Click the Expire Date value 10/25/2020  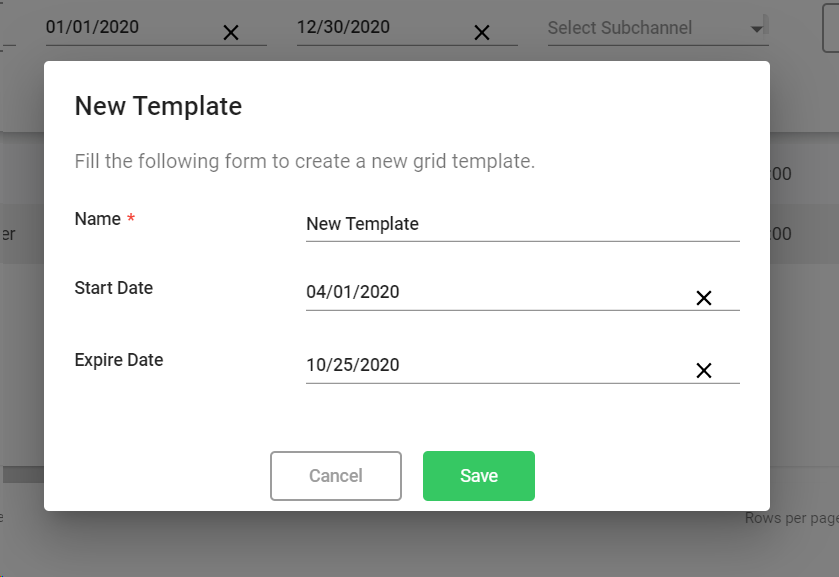point(354,365)
